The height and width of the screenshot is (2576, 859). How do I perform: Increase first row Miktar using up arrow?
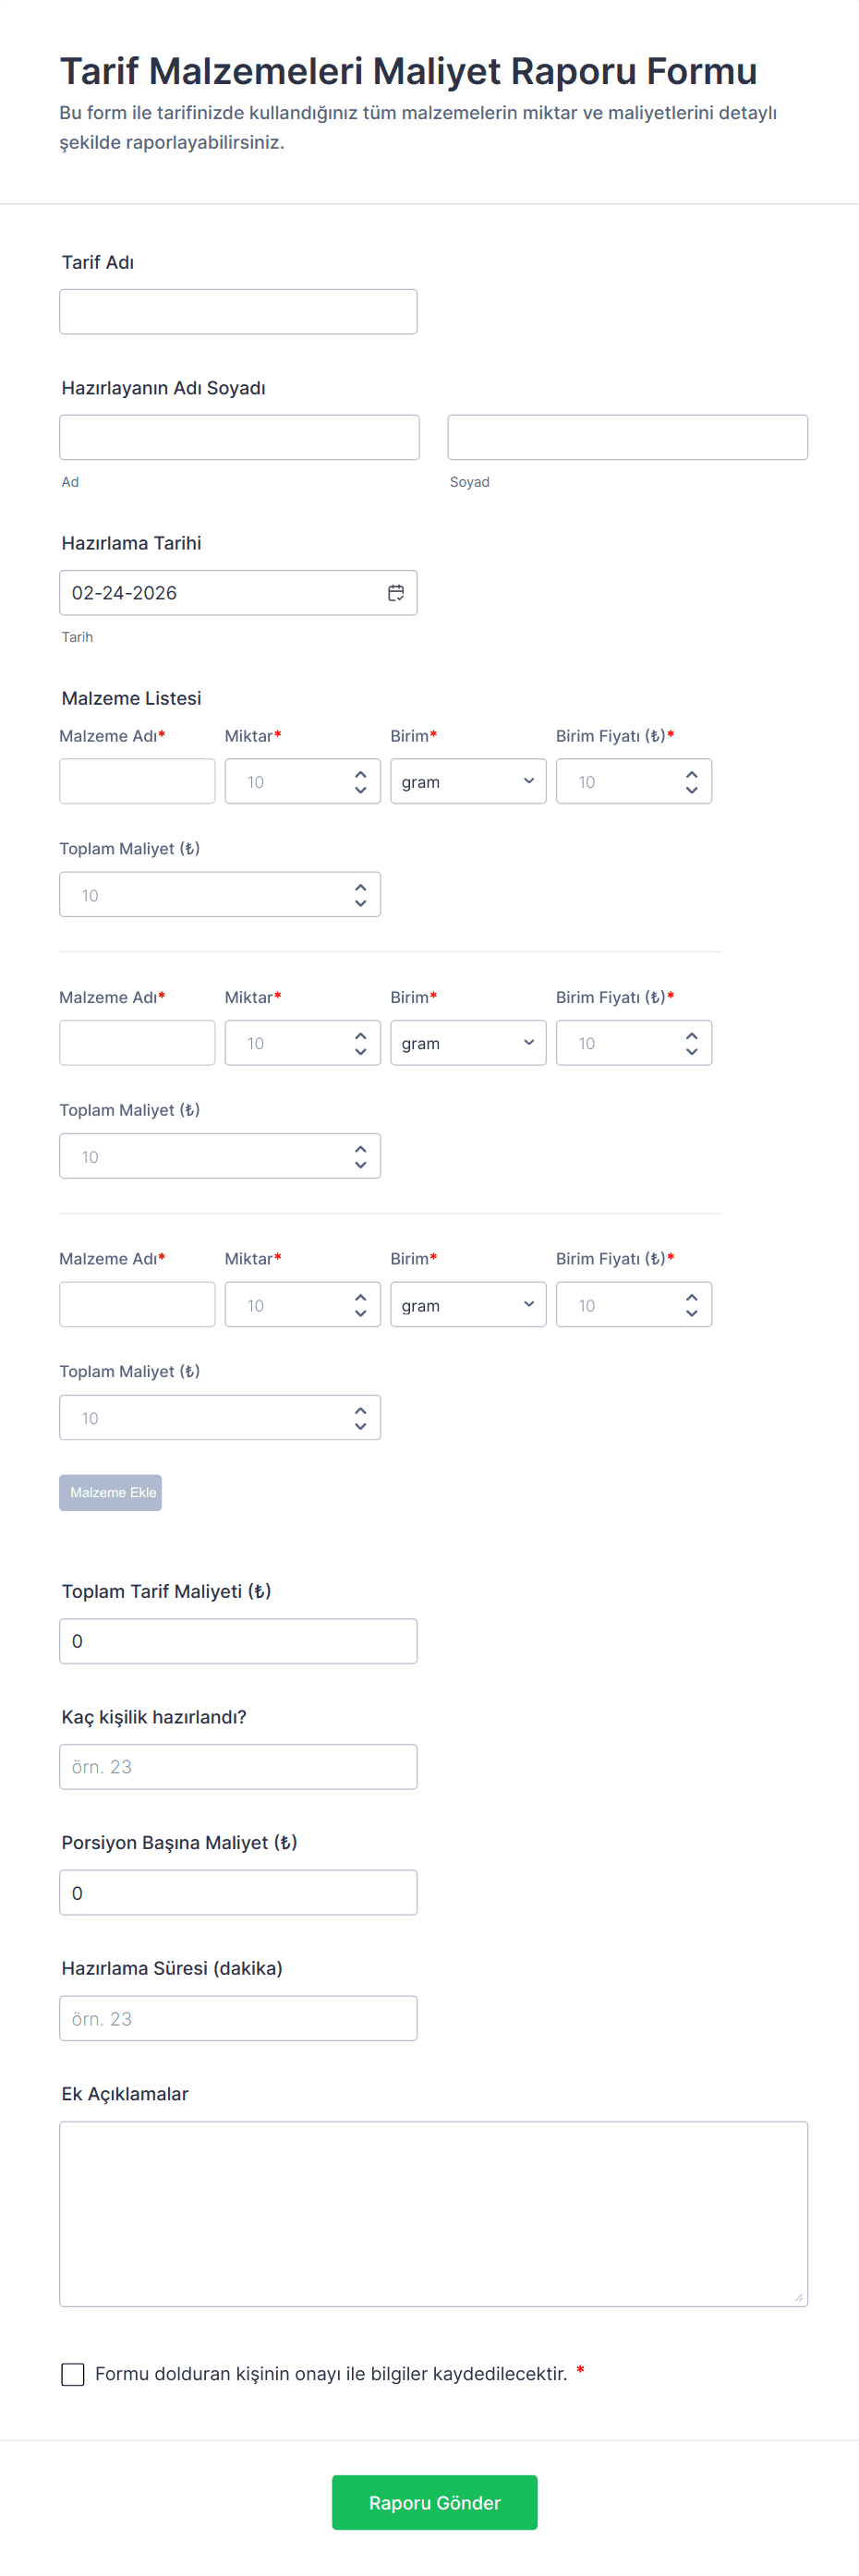[x=360, y=774]
